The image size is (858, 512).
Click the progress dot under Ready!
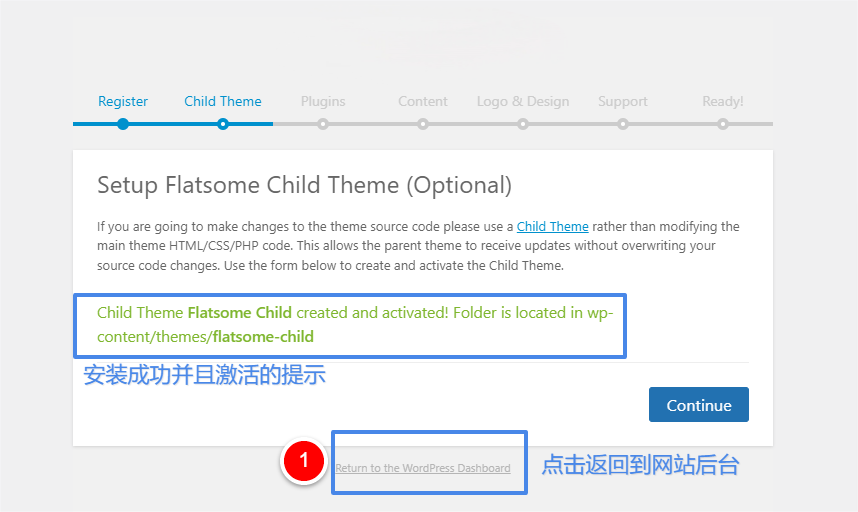[x=723, y=124]
